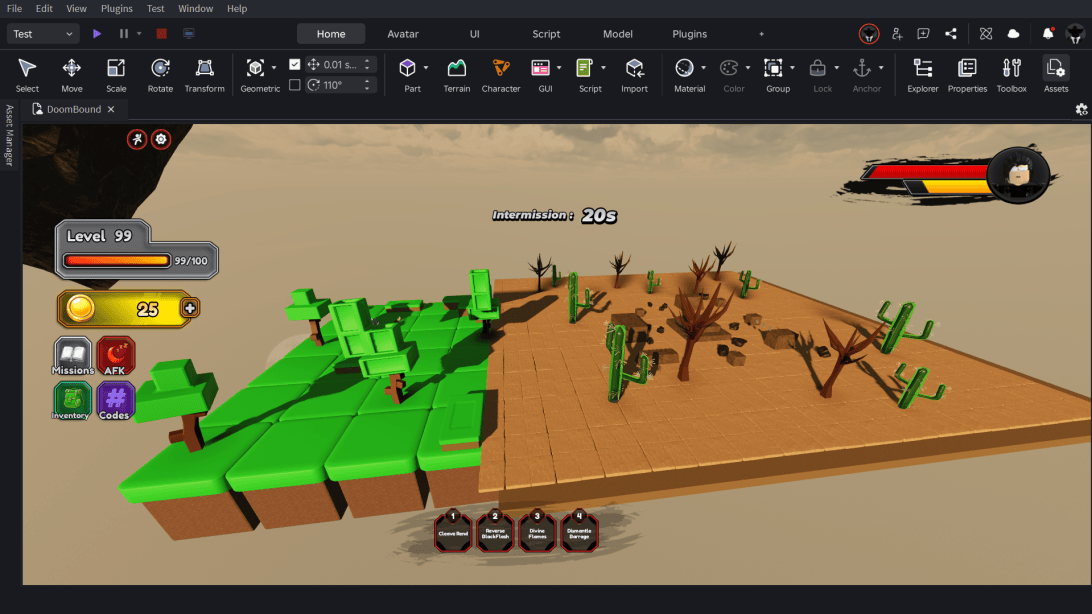
Task: Switch to the Rotate tool
Action: (160, 74)
